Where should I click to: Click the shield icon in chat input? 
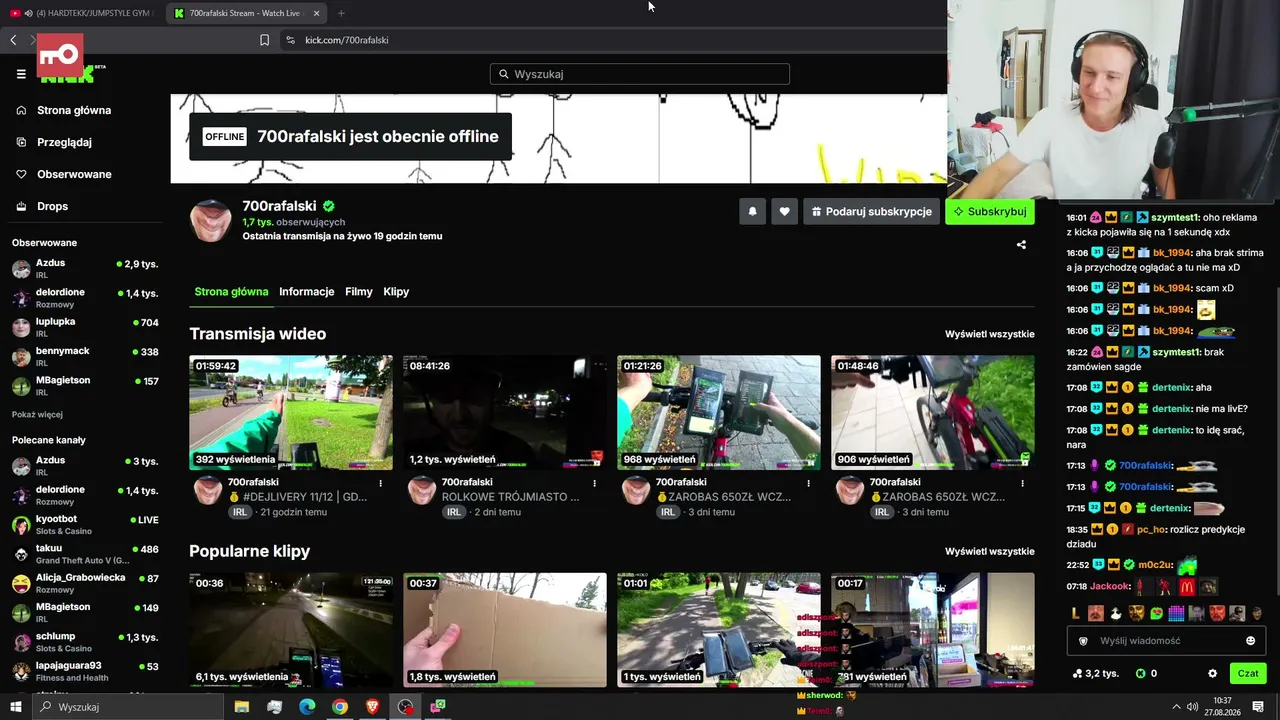(x=1083, y=641)
